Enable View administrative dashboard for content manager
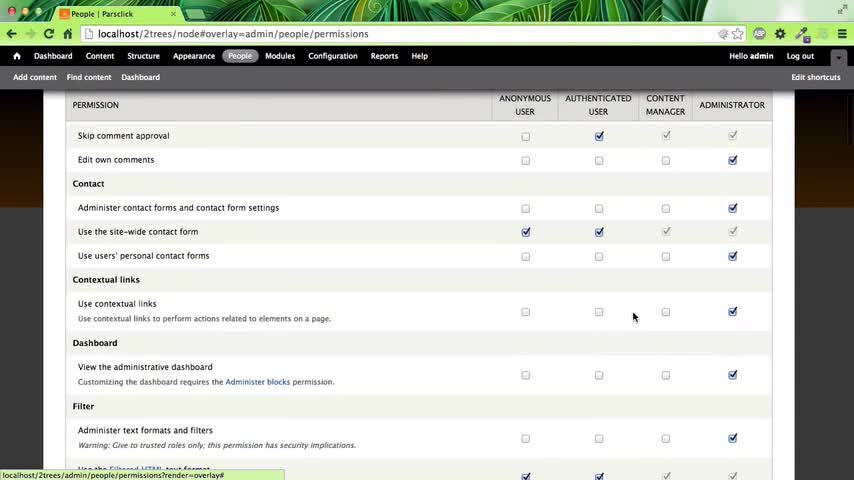Image resolution: width=854 pixels, height=480 pixels. click(x=666, y=375)
